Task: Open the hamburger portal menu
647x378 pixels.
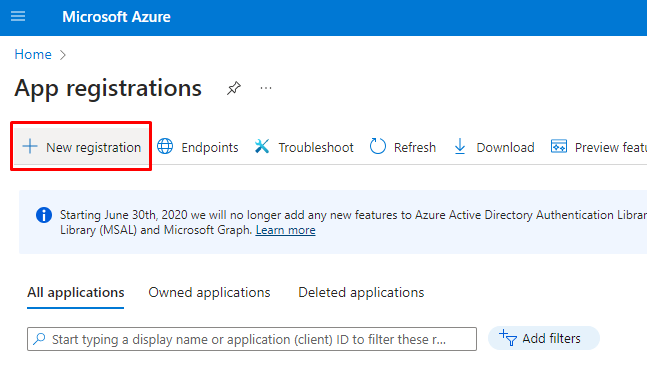Action: coord(18,17)
